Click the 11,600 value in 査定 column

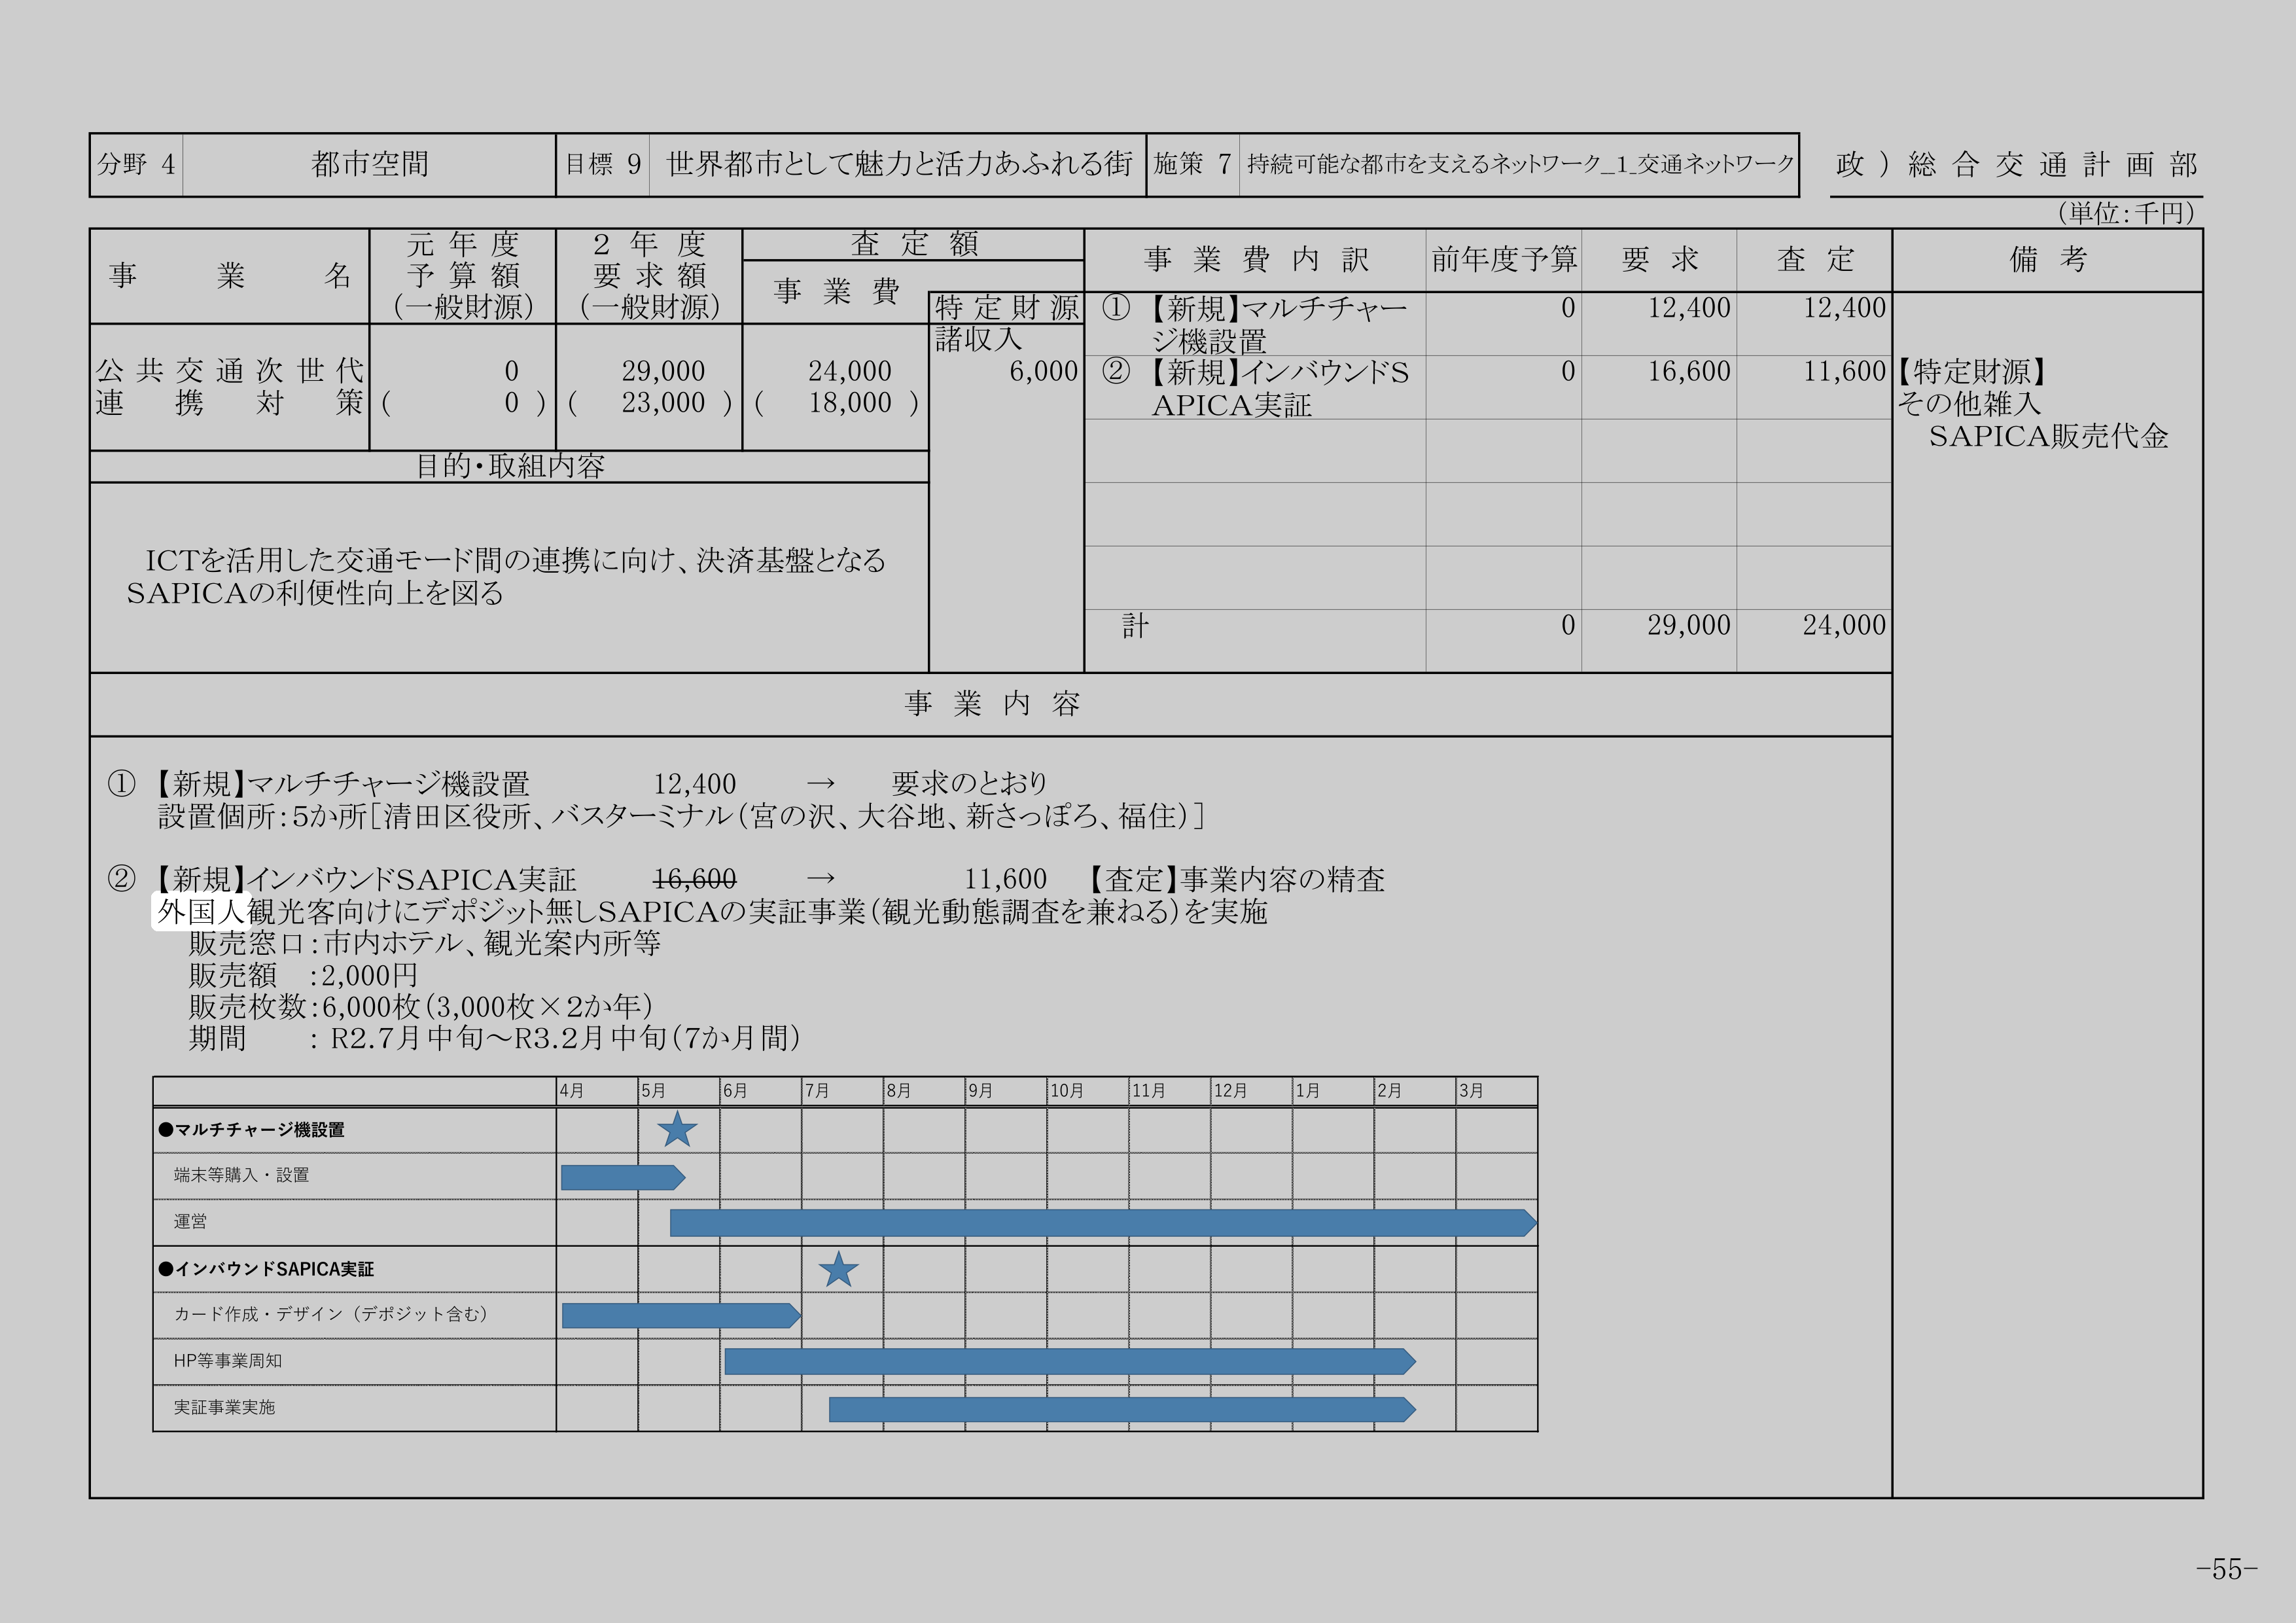(1844, 371)
